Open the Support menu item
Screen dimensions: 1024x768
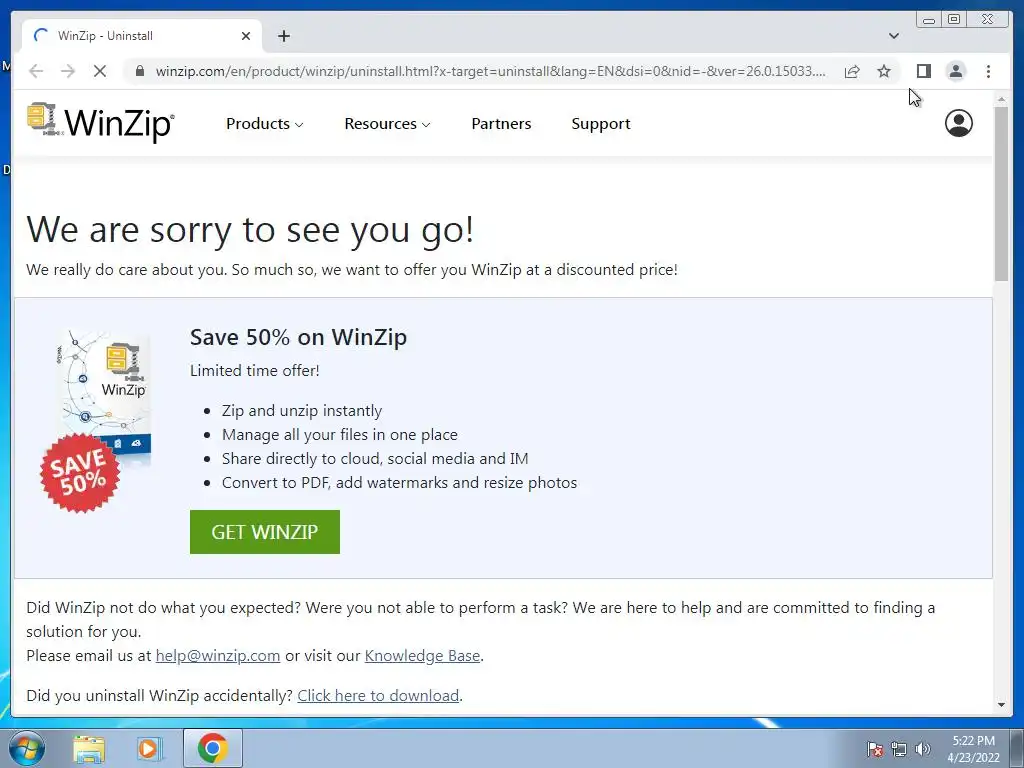[601, 123]
